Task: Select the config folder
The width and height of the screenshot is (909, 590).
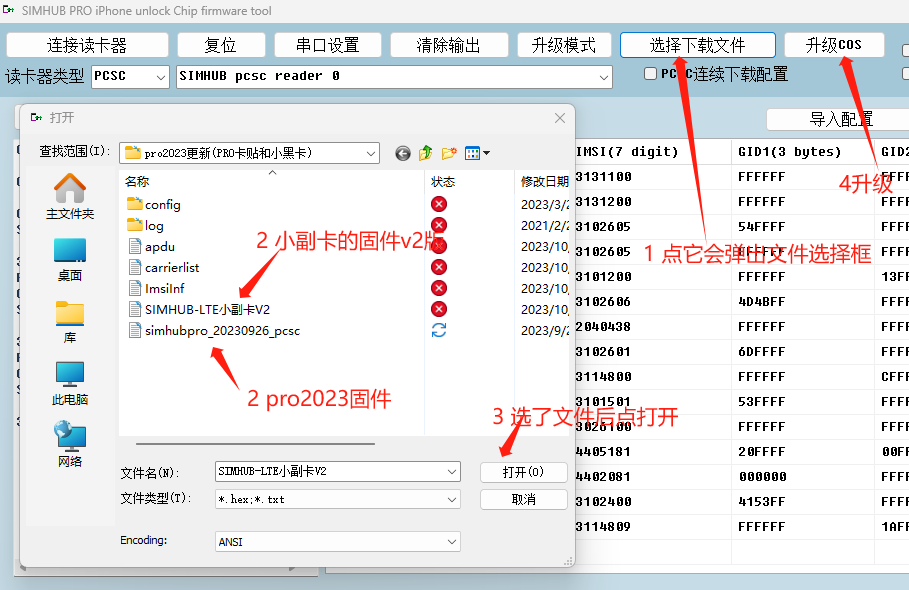Action: click(x=154, y=204)
